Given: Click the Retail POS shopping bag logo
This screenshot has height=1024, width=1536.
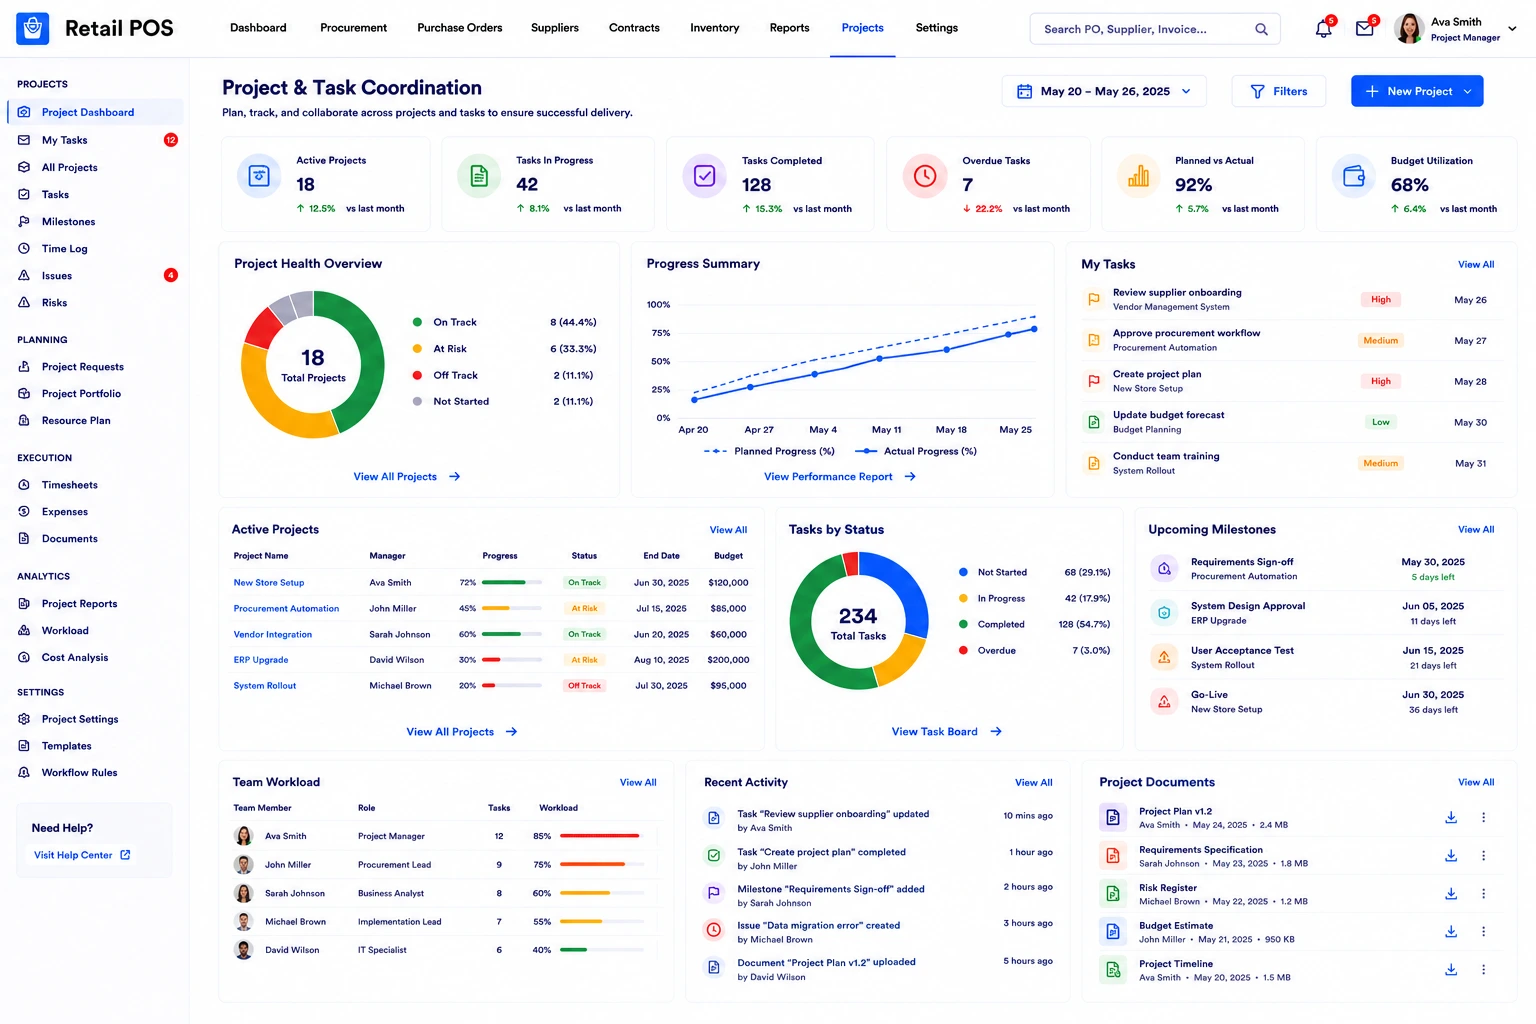Looking at the screenshot, I should pos(33,28).
